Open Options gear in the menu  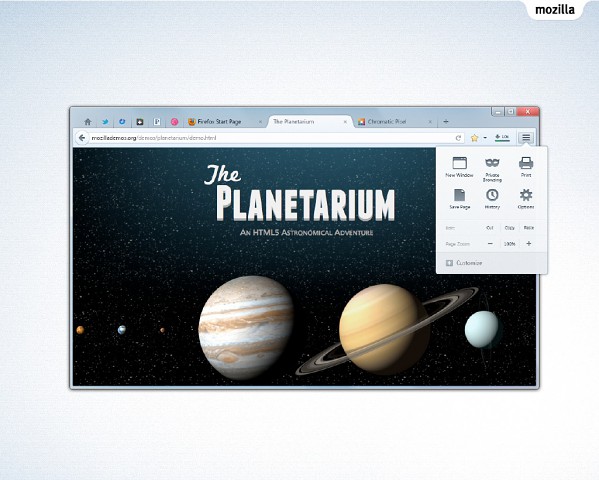pyautogui.click(x=526, y=199)
